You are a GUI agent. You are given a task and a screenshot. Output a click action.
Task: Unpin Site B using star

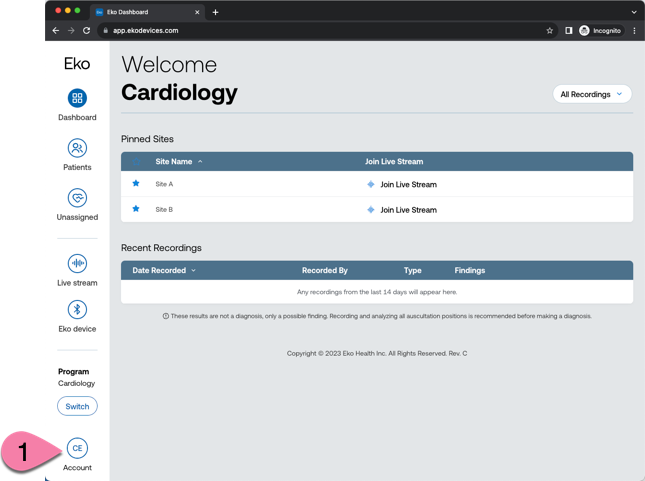click(136, 209)
